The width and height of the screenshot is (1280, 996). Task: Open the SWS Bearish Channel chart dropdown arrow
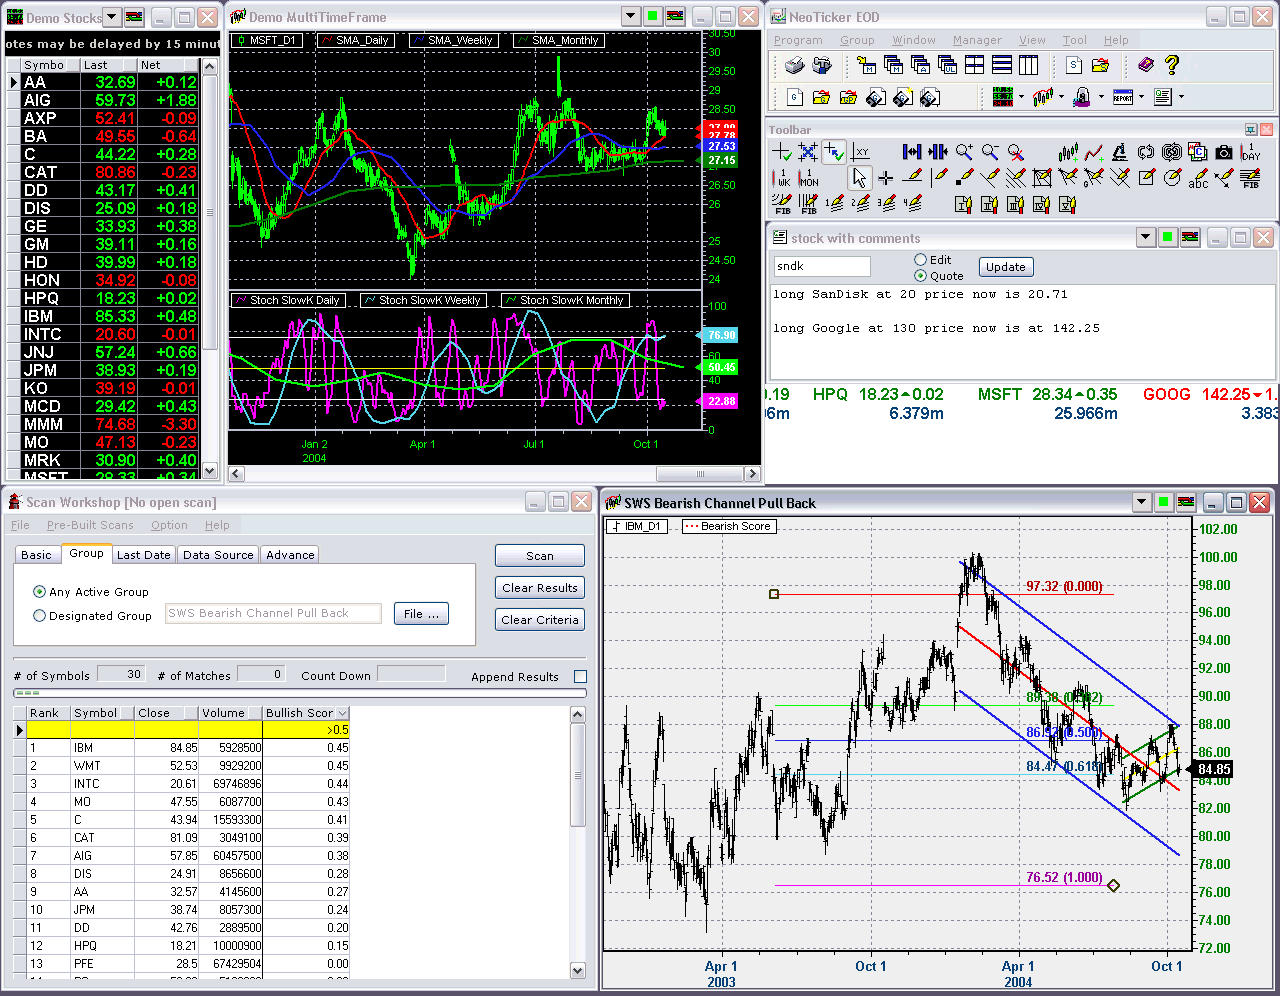click(1141, 502)
